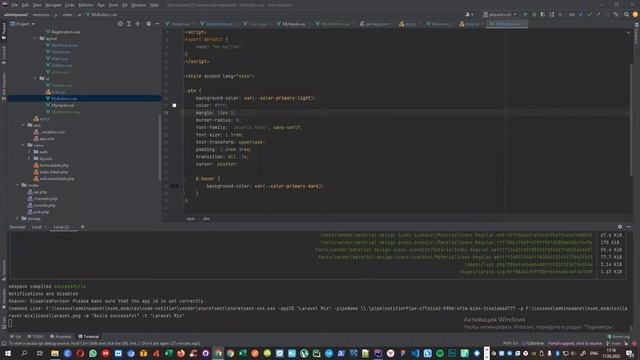The width and height of the screenshot is (640, 360).
Task: Open Windows Start button
Action: [7, 353]
